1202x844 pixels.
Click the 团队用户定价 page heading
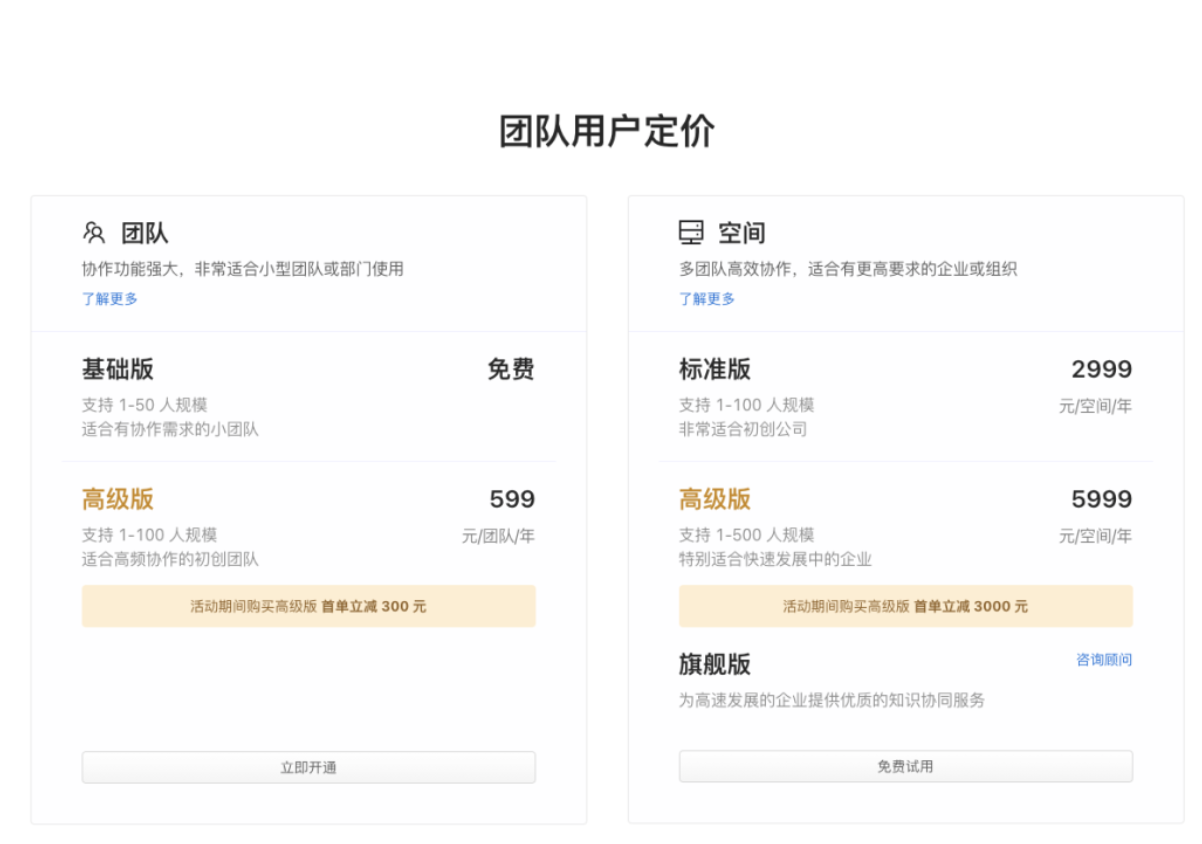click(x=607, y=132)
